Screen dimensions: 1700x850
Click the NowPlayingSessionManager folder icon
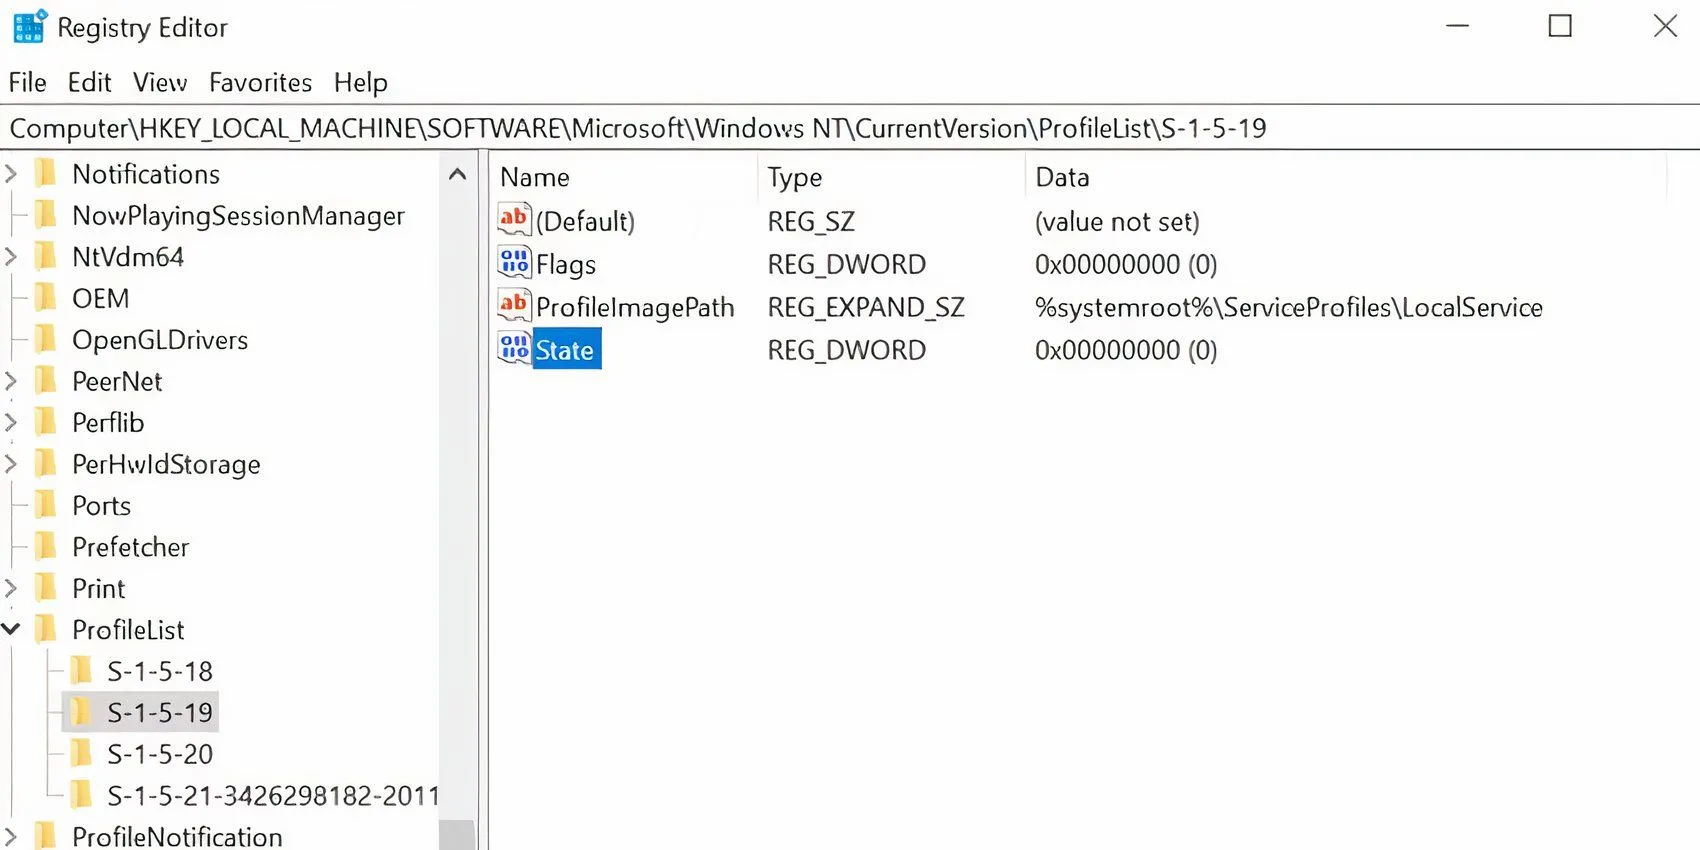pos(45,215)
